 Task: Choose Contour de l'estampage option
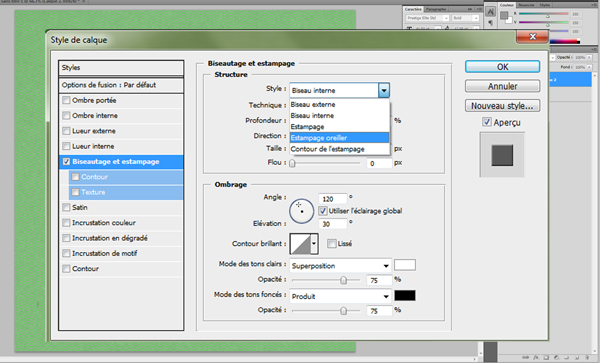click(x=339, y=149)
